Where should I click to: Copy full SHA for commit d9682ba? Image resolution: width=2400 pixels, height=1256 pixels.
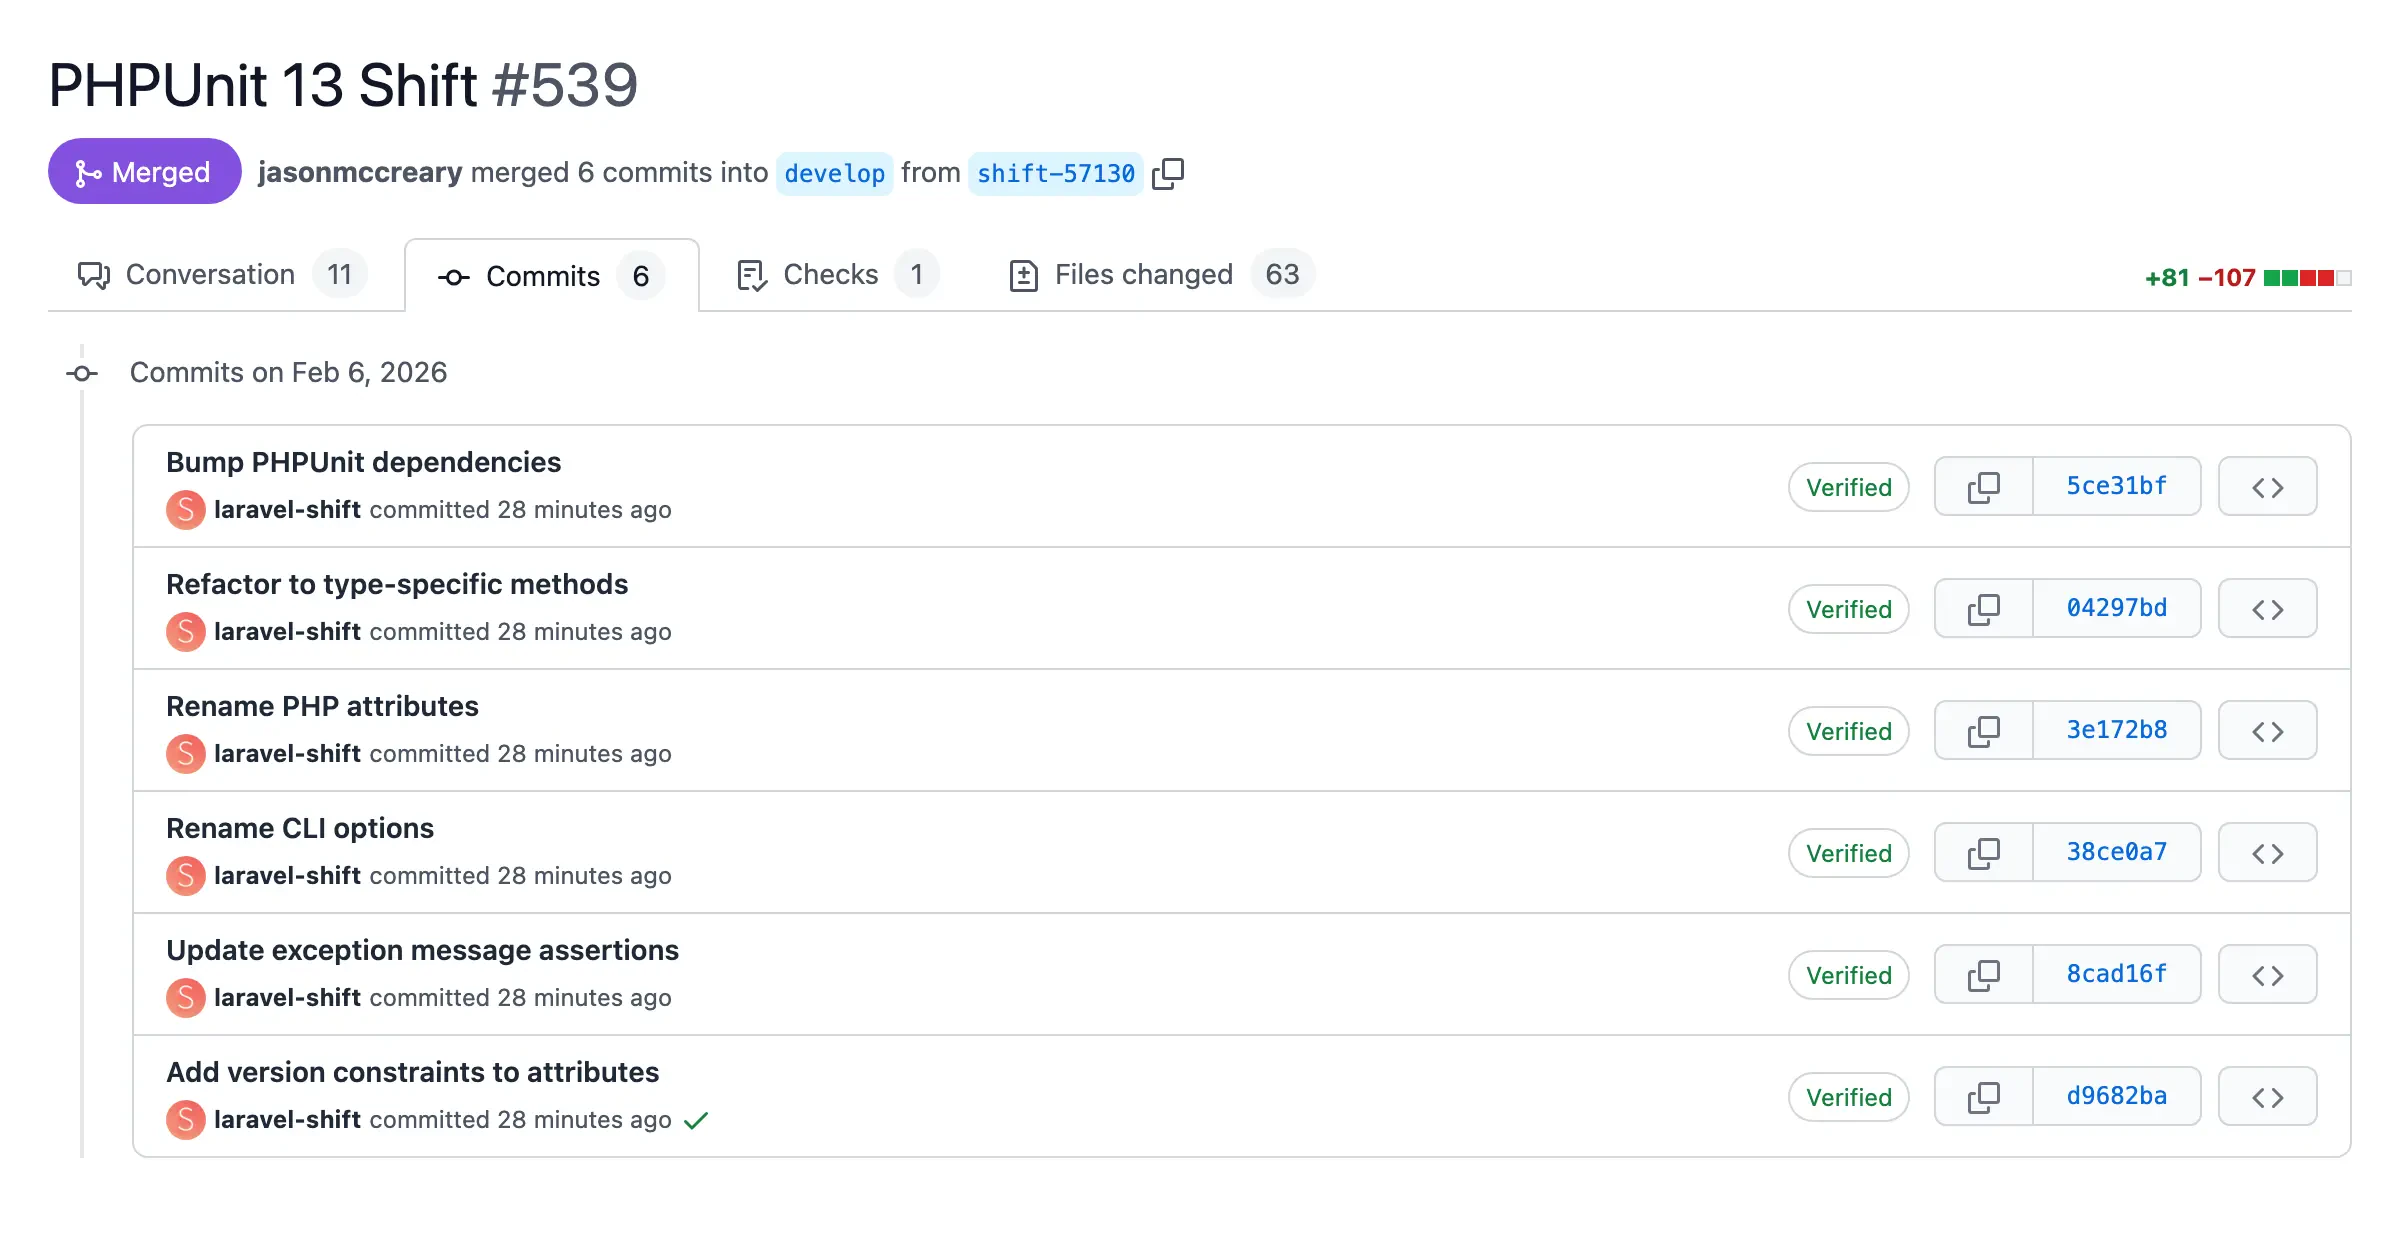[x=1984, y=1097]
